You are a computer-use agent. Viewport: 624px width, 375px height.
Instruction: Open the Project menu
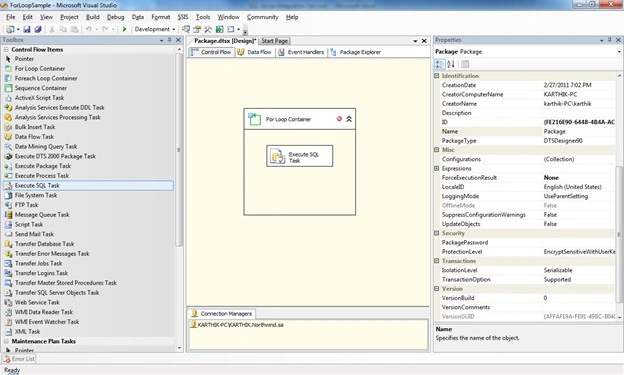pos(69,17)
